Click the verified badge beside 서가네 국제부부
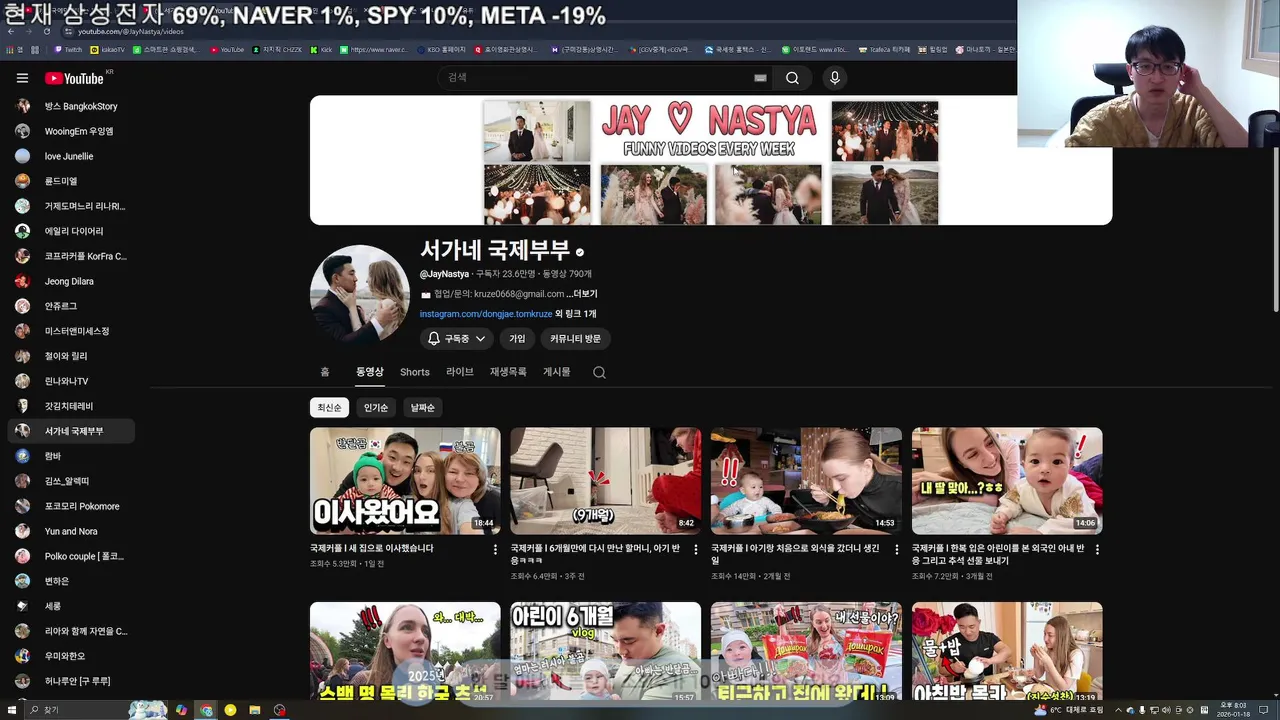The width and height of the screenshot is (1280, 720). point(580,252)
